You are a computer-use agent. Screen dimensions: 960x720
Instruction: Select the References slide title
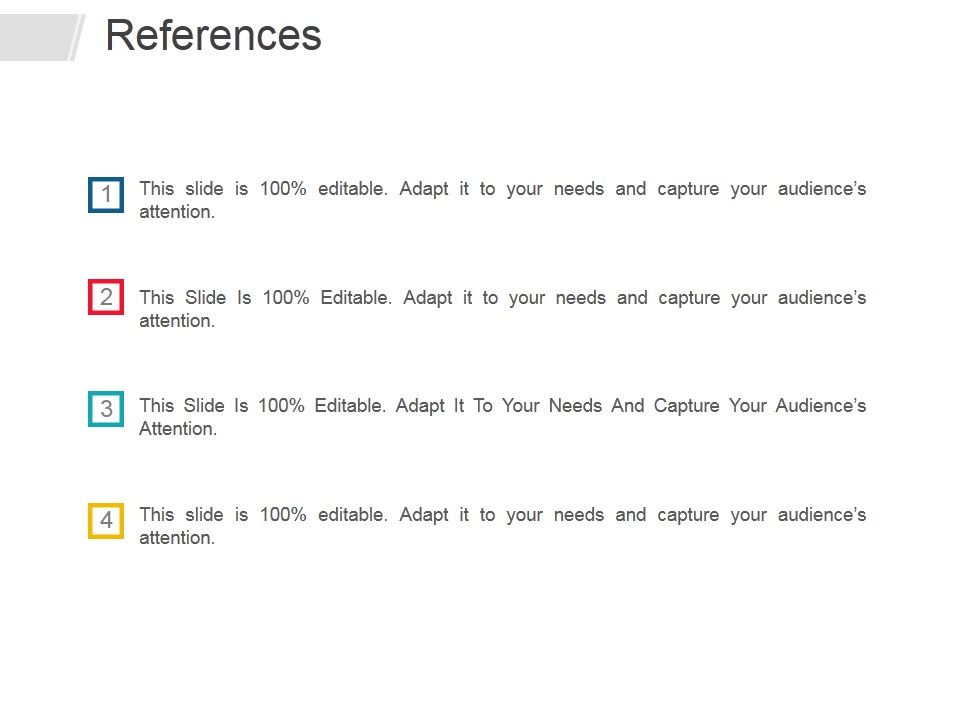[213, 36]
